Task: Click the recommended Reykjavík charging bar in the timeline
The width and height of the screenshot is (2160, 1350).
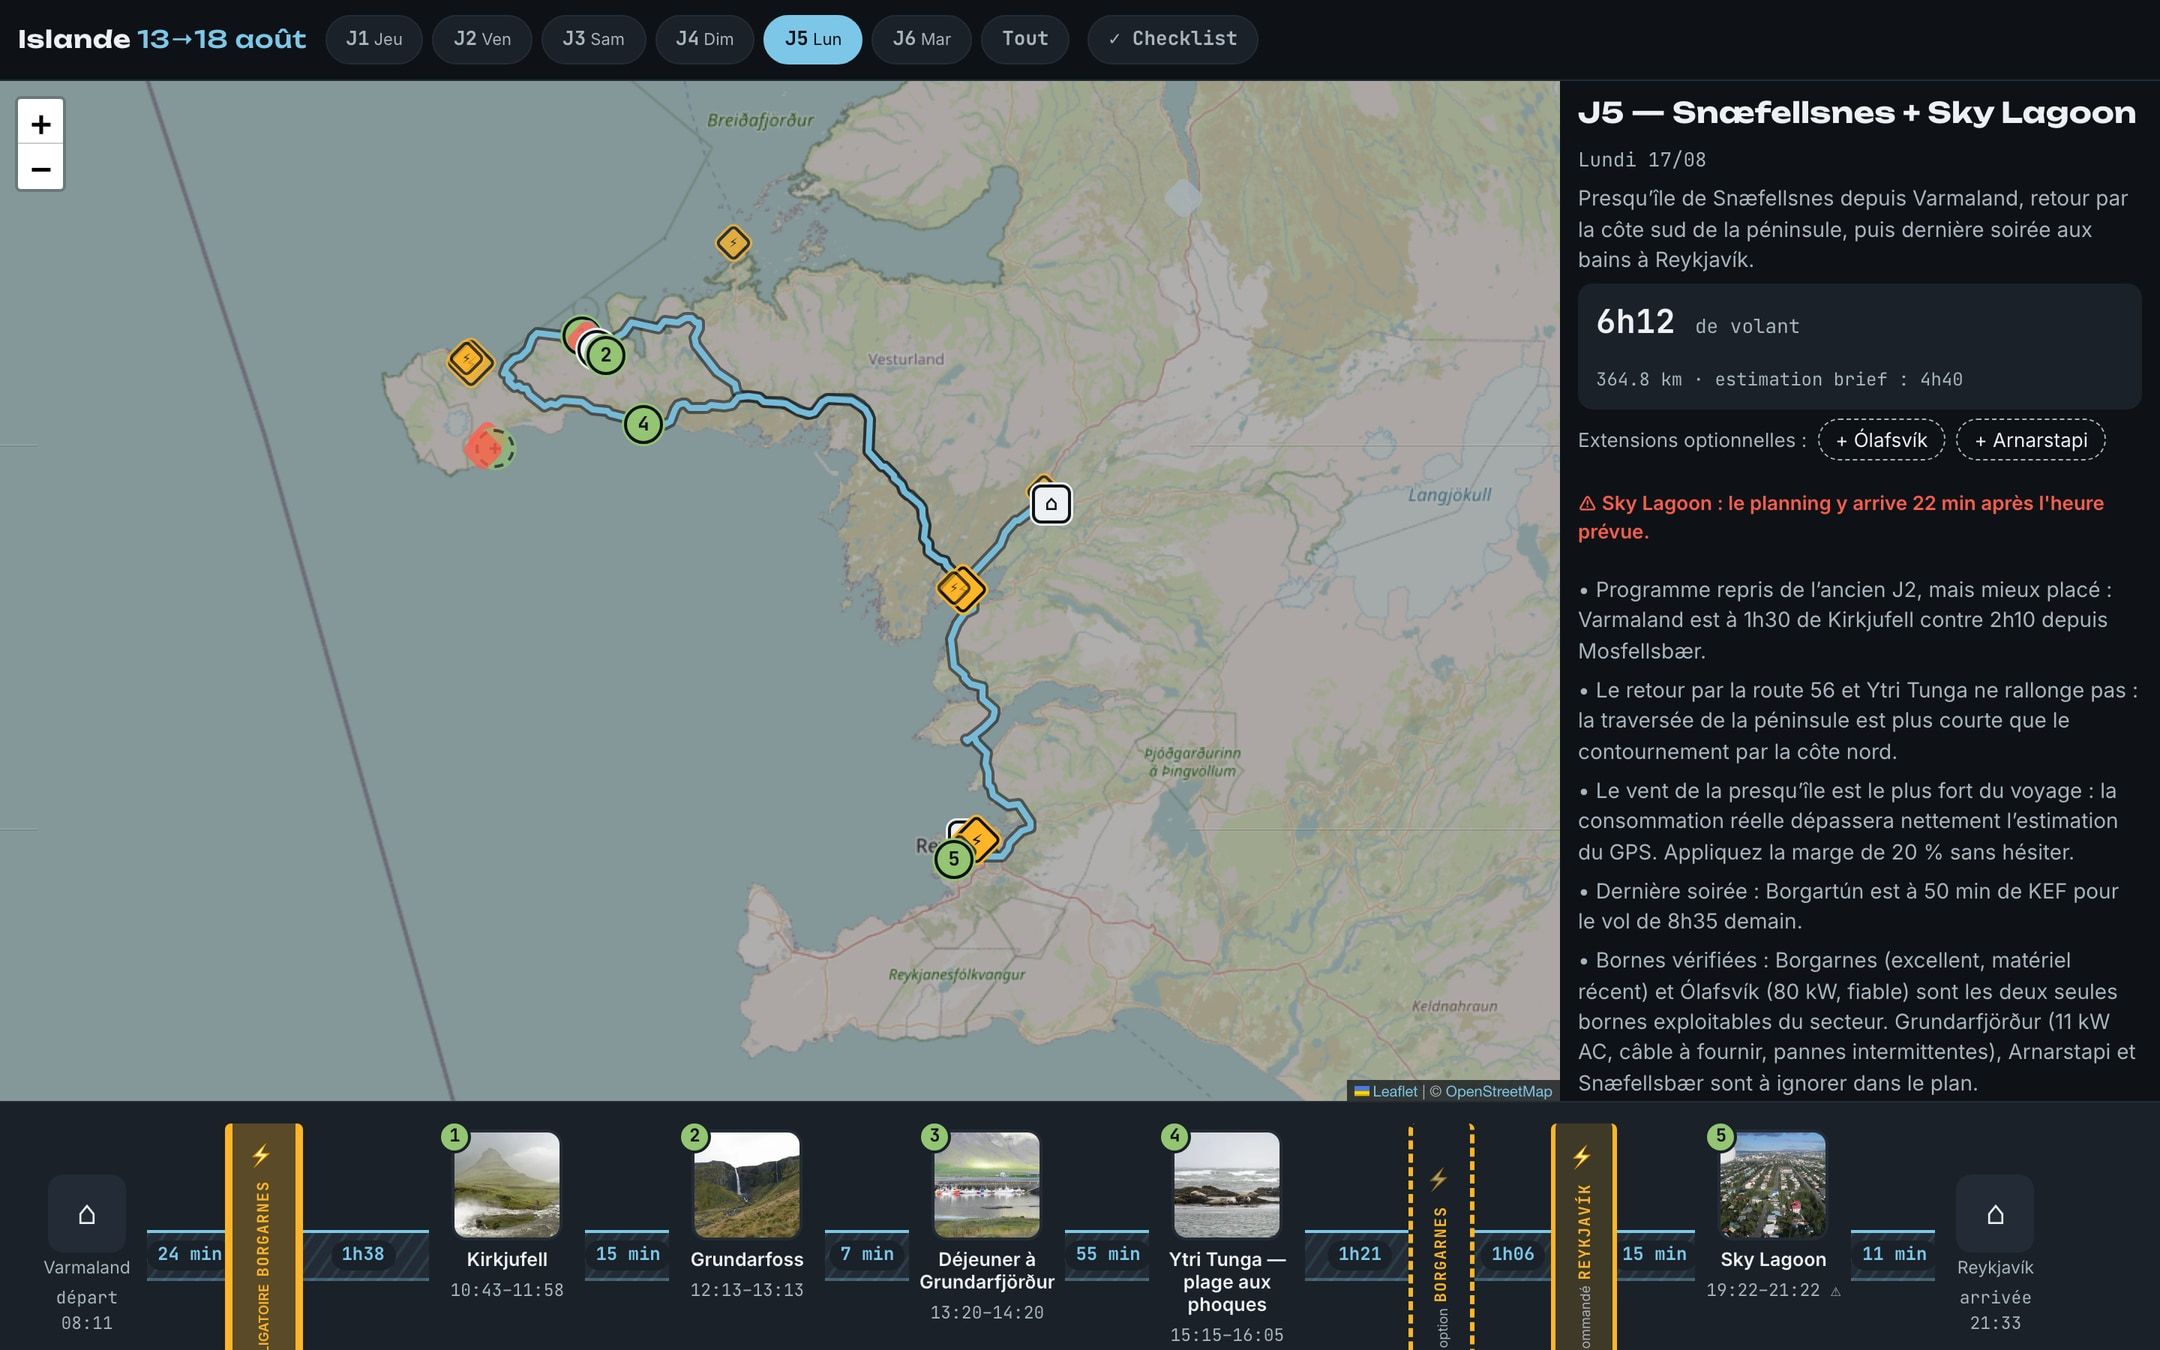Action: click(x=1583, y=1237)
